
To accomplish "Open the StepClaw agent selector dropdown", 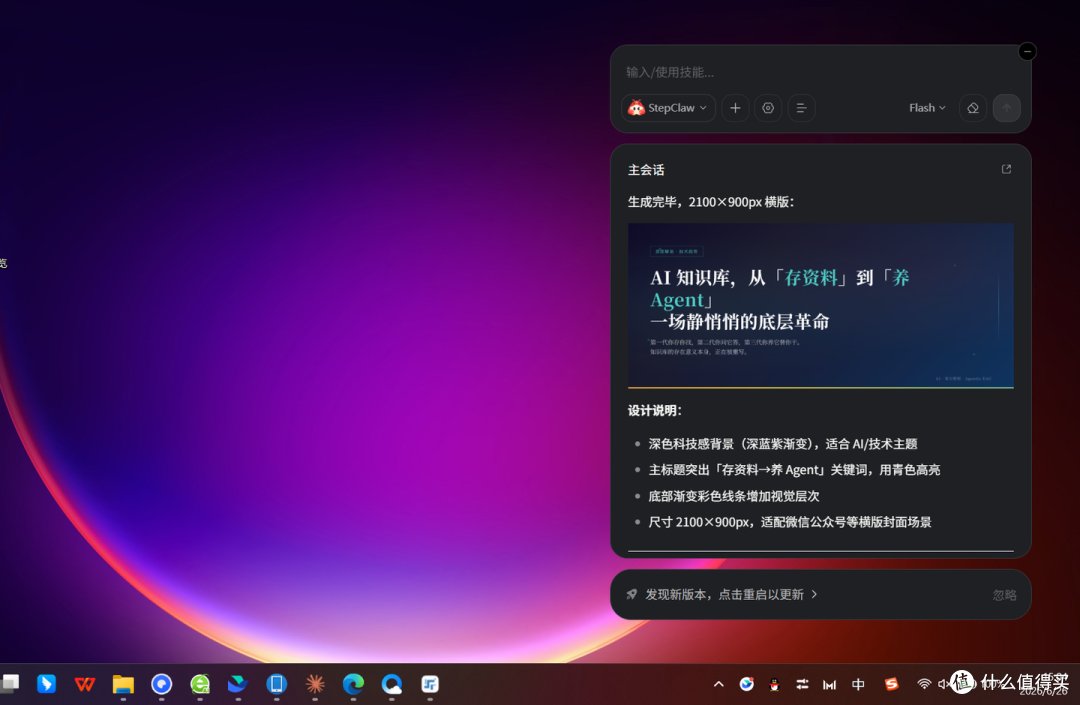I will (x=668, y=108).
